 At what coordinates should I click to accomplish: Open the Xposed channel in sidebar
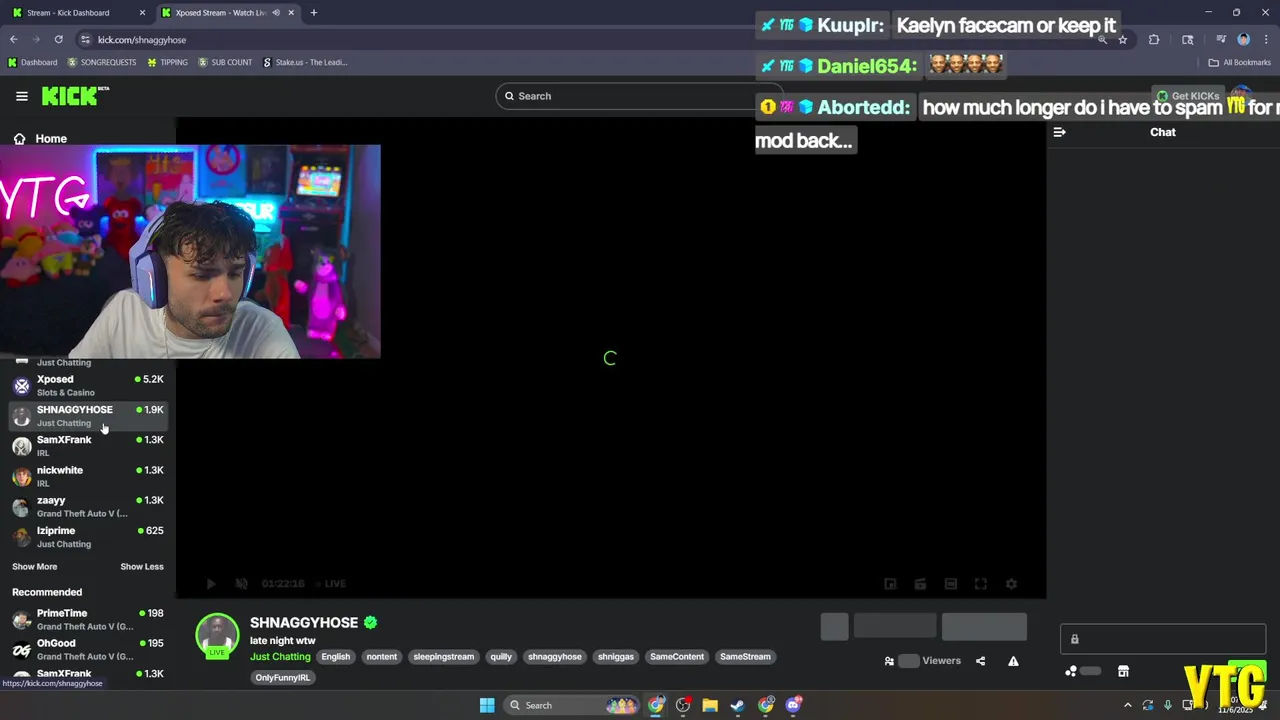coord(88,385)
